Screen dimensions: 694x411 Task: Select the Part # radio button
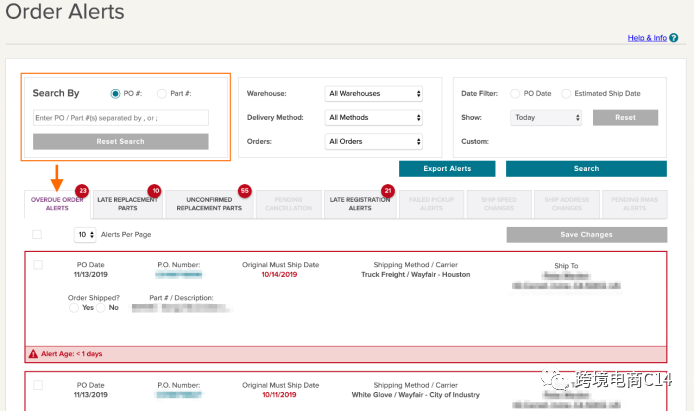[x=163, y=93]
